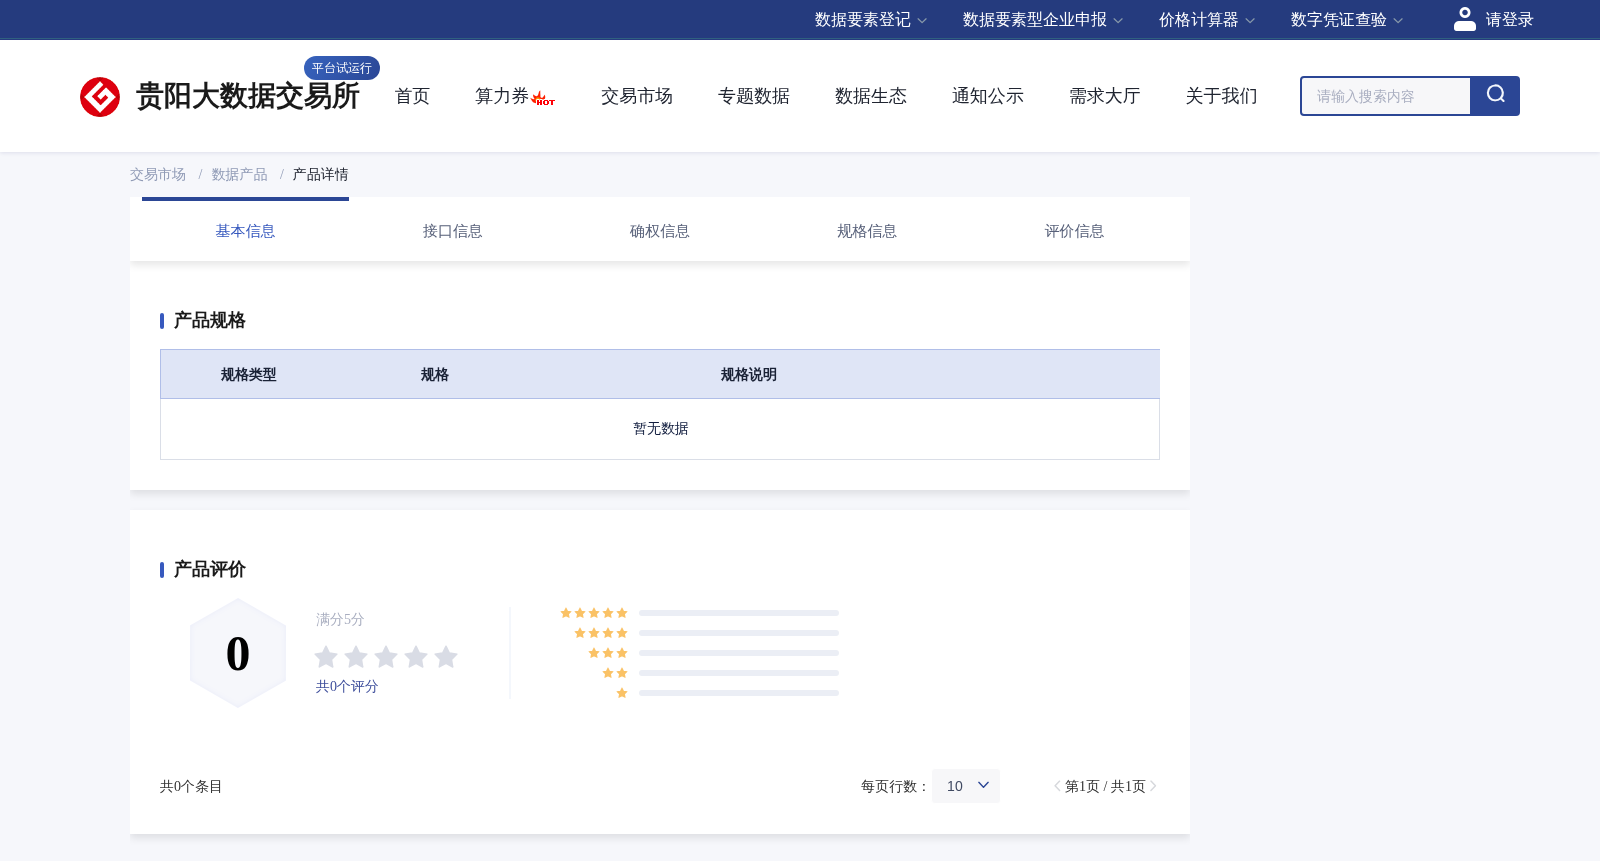Go to next page arrow
1600x861 pixels.
tap(1153, 786)
